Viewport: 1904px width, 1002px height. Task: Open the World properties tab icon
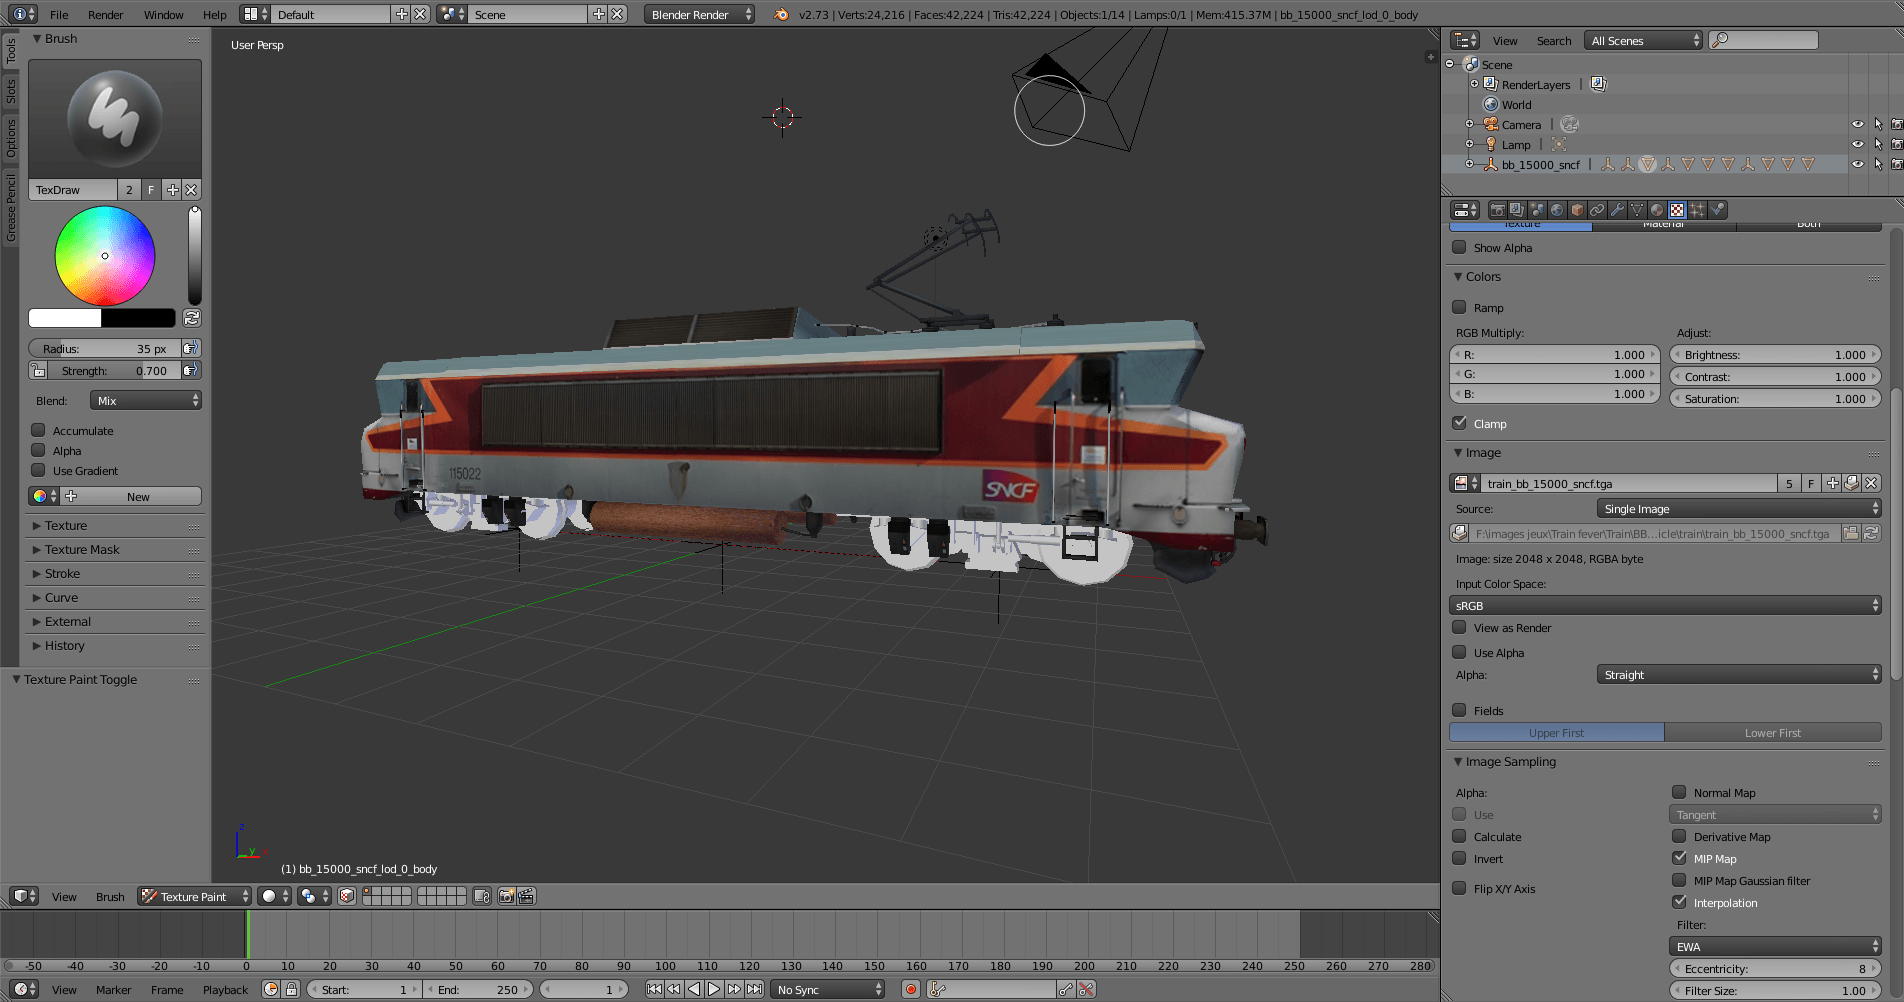point(1557,210)
